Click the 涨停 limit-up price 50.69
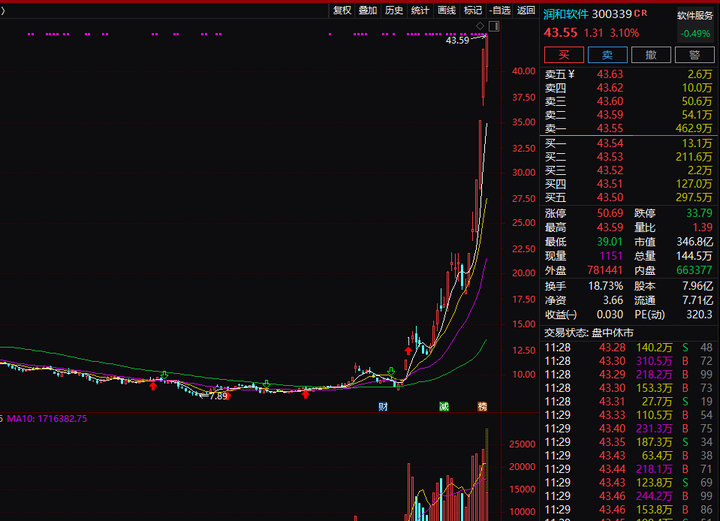The height and width of the screenshot is (521, 720). (x=610, y=213)
